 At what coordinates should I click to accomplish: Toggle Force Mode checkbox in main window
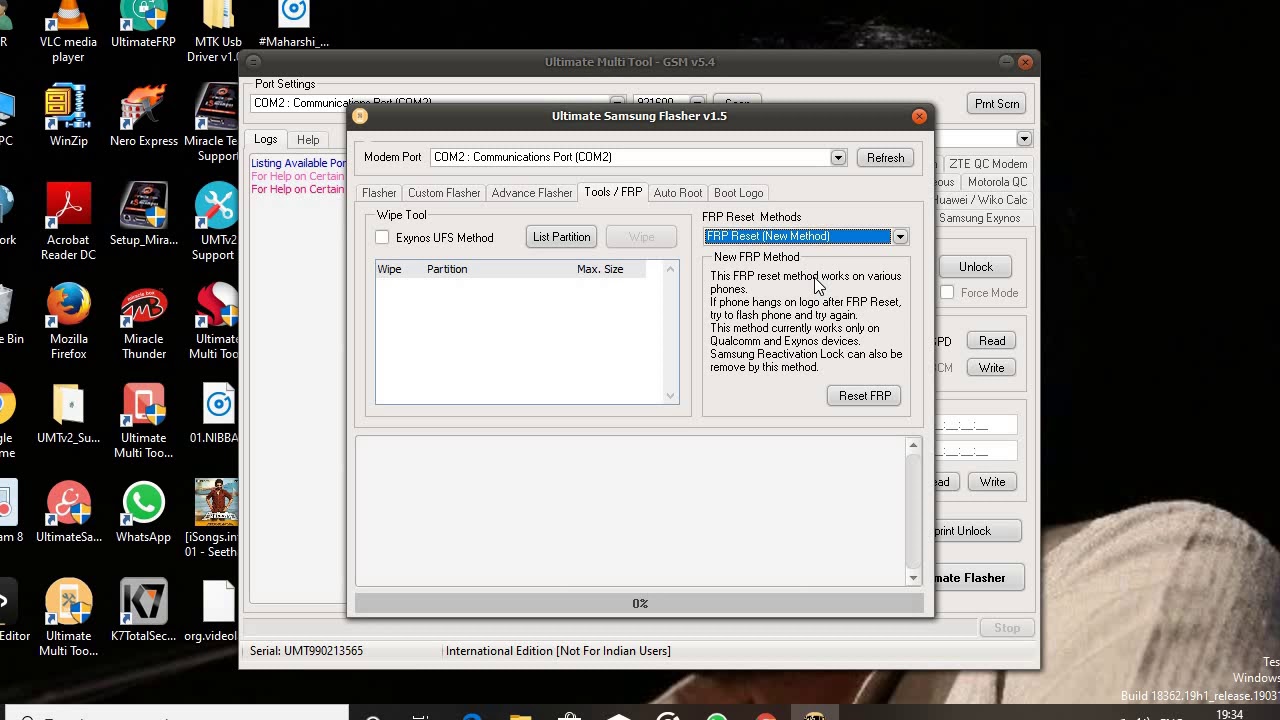pyautogui.click(x=947, y=293)
